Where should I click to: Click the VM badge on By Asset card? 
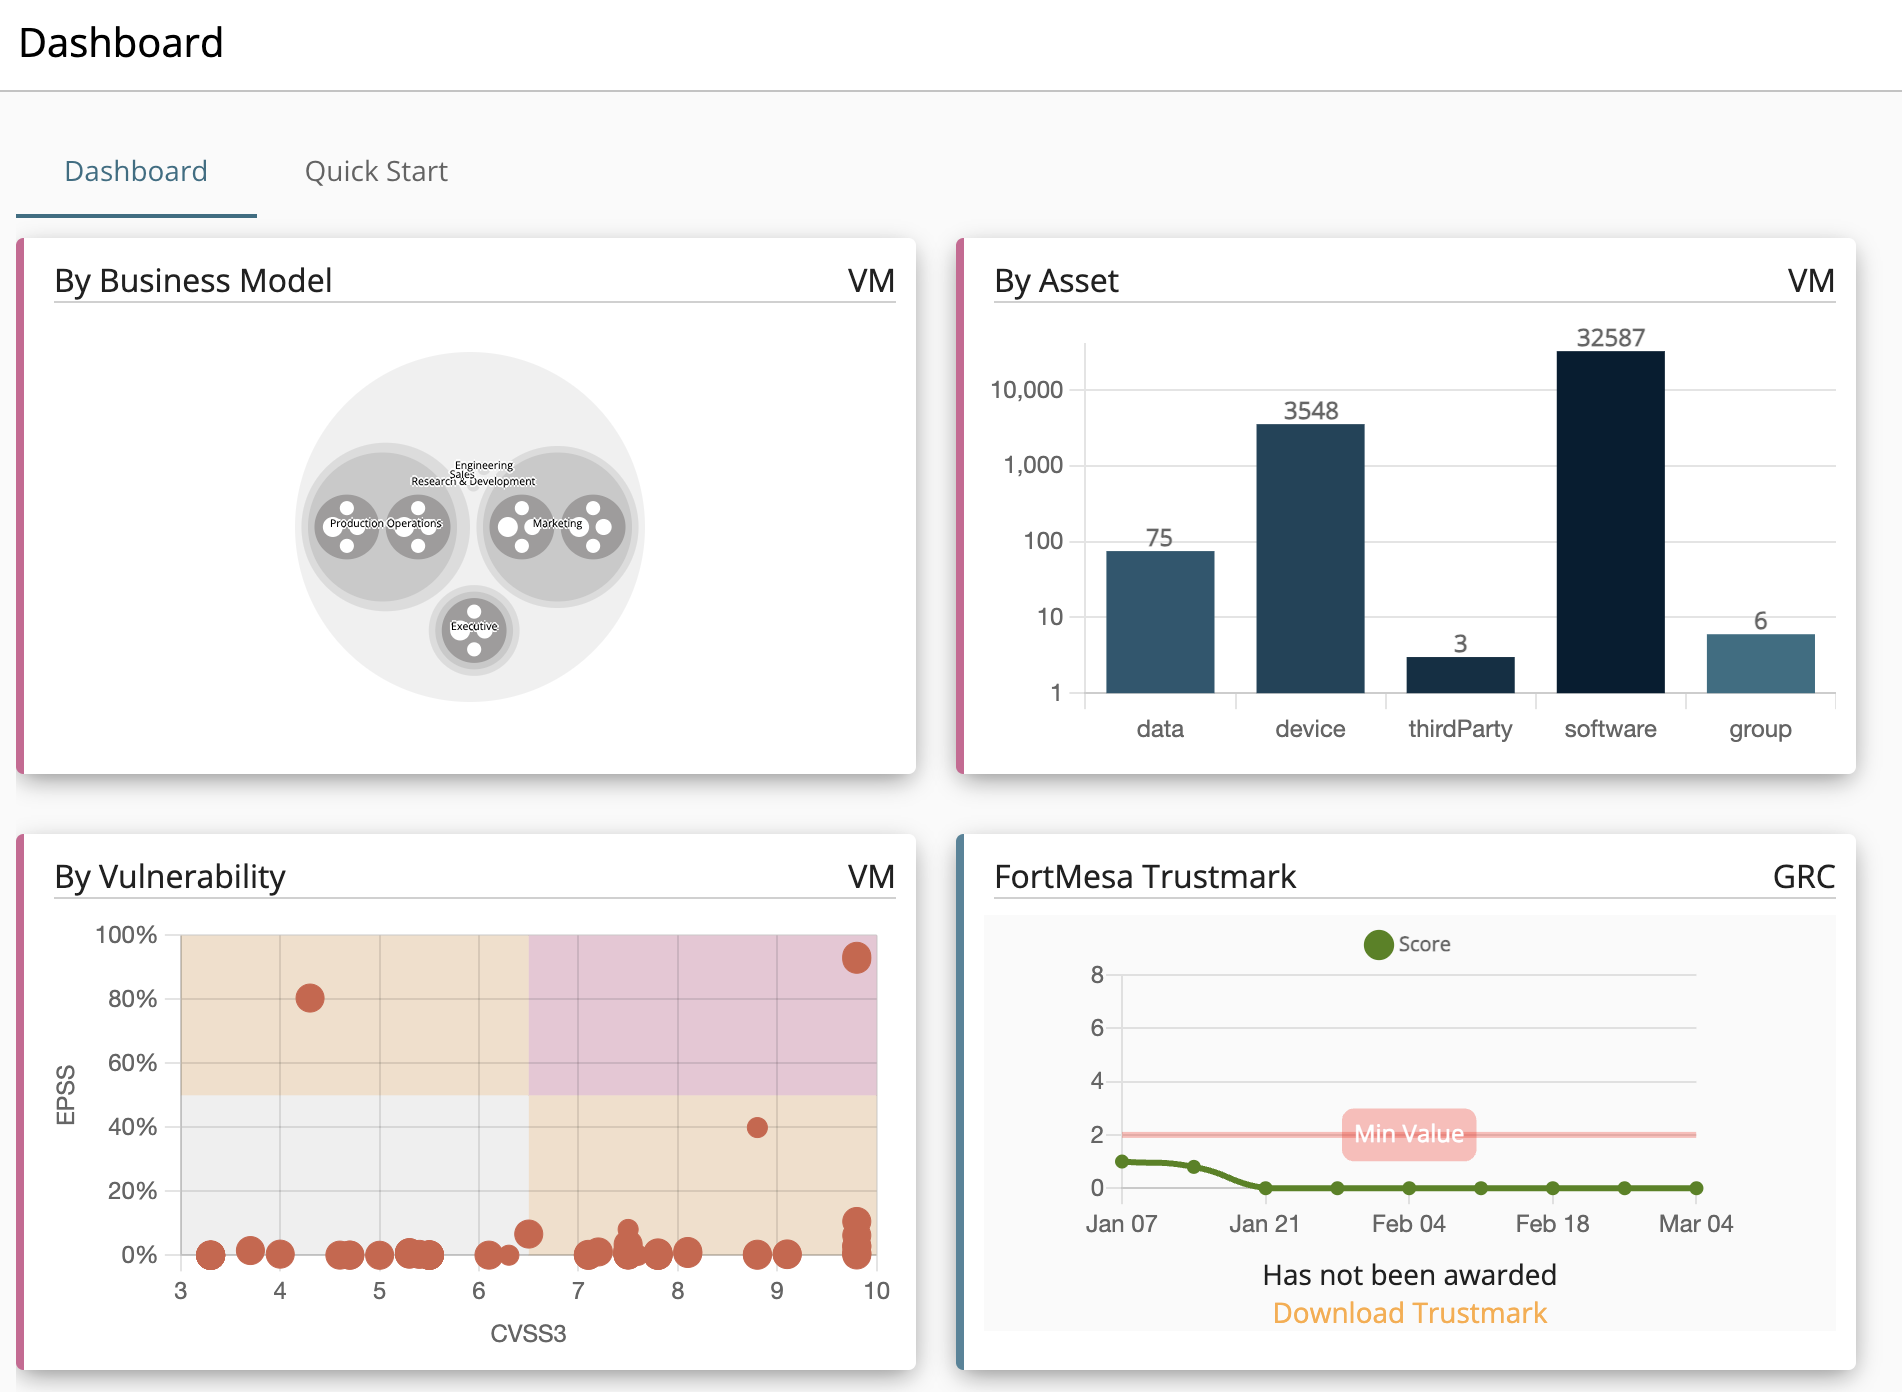point(1812,282)
